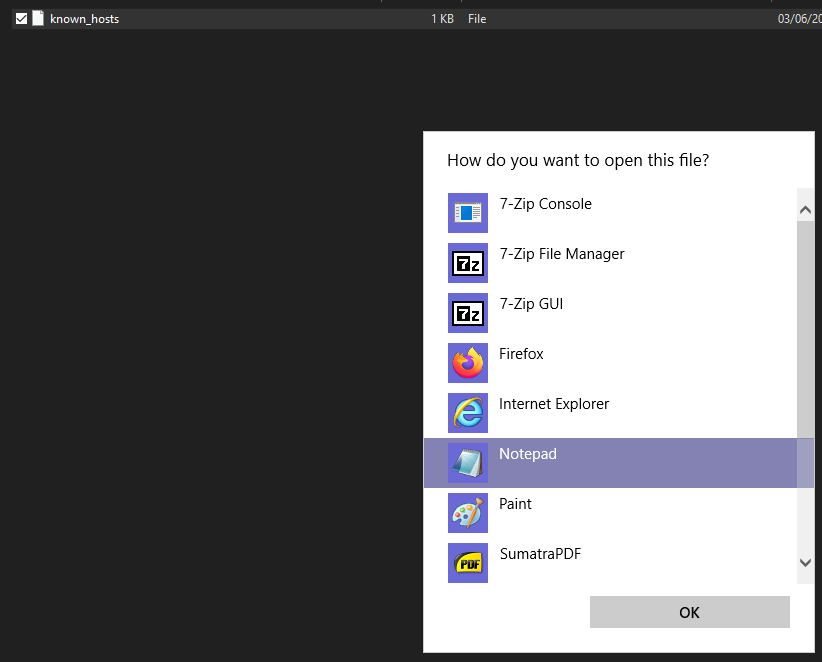Click the Paint palette icon
822x662 pixels.
point(467,513)
